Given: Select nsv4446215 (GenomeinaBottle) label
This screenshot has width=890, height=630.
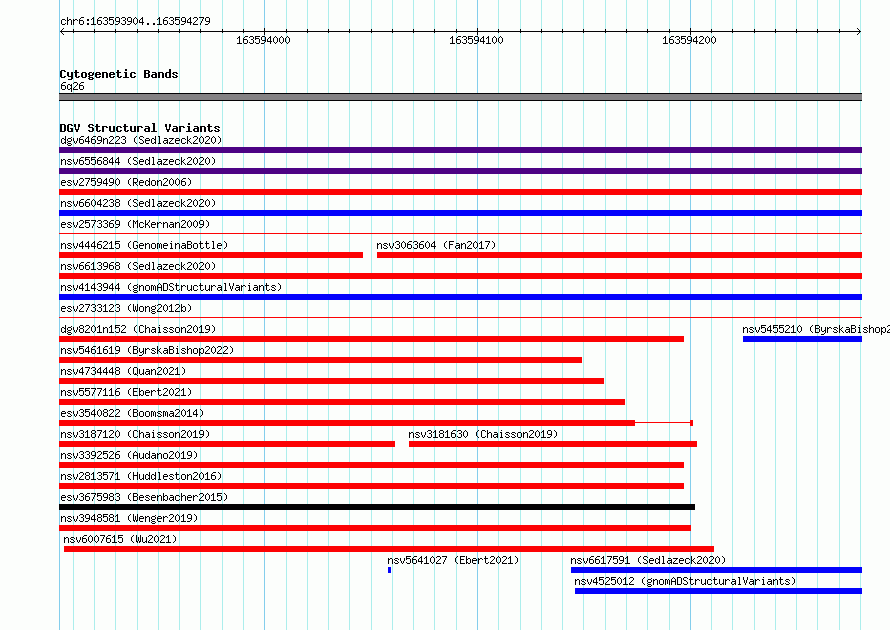Looking at the screenshot, I should coord(144,245).
